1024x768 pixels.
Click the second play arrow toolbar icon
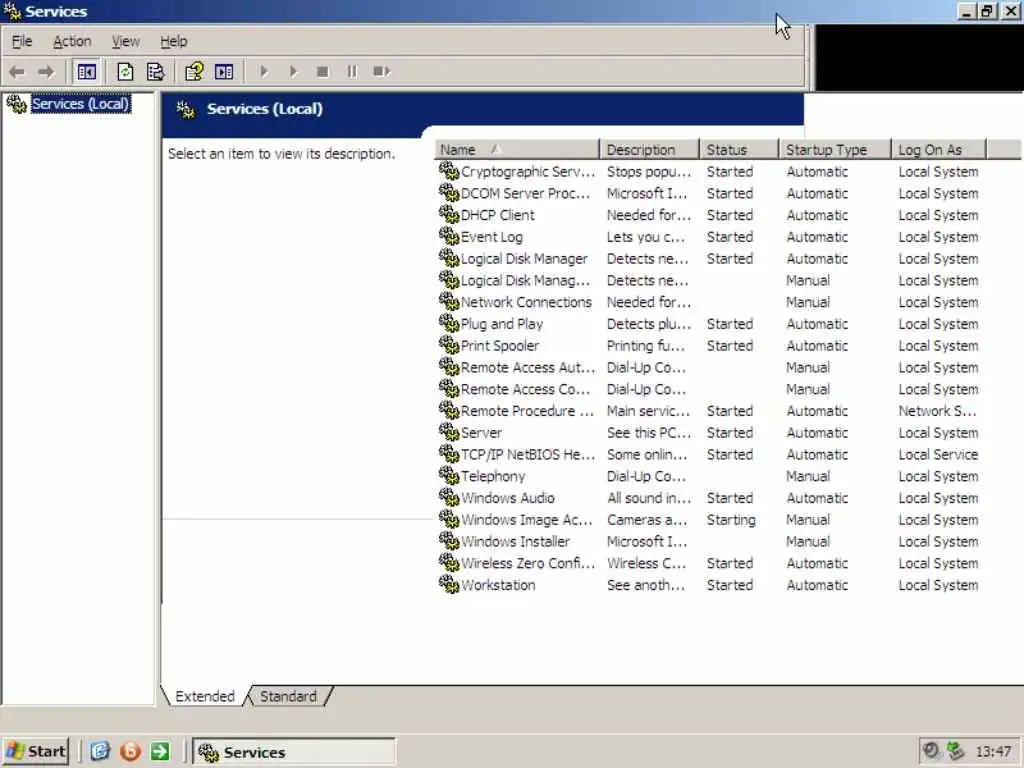293,71
